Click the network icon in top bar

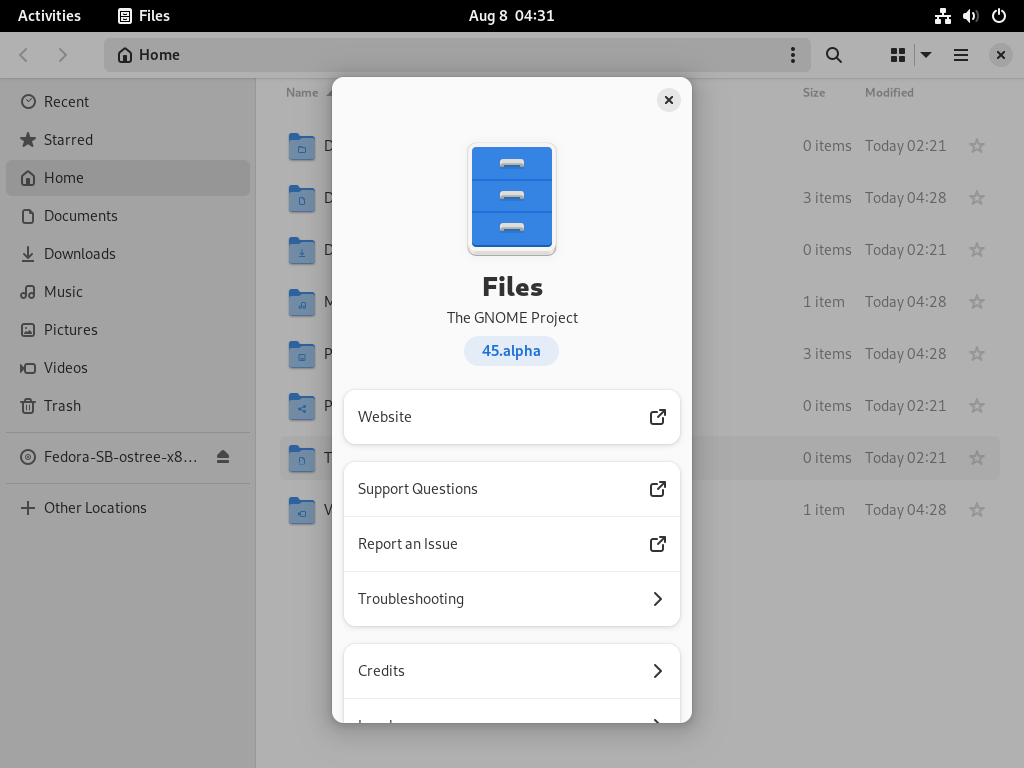(942, 16)
